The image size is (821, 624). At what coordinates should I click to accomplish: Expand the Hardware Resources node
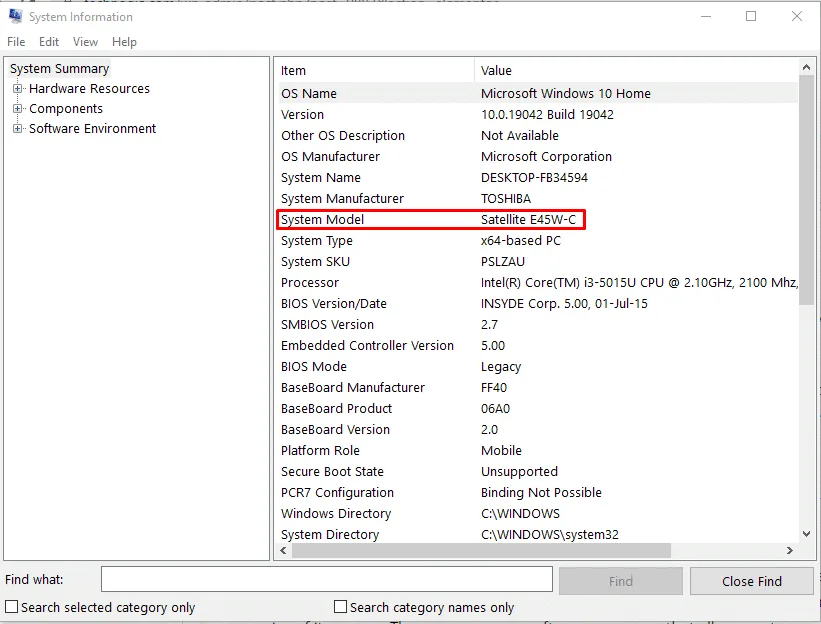point(17,88)
